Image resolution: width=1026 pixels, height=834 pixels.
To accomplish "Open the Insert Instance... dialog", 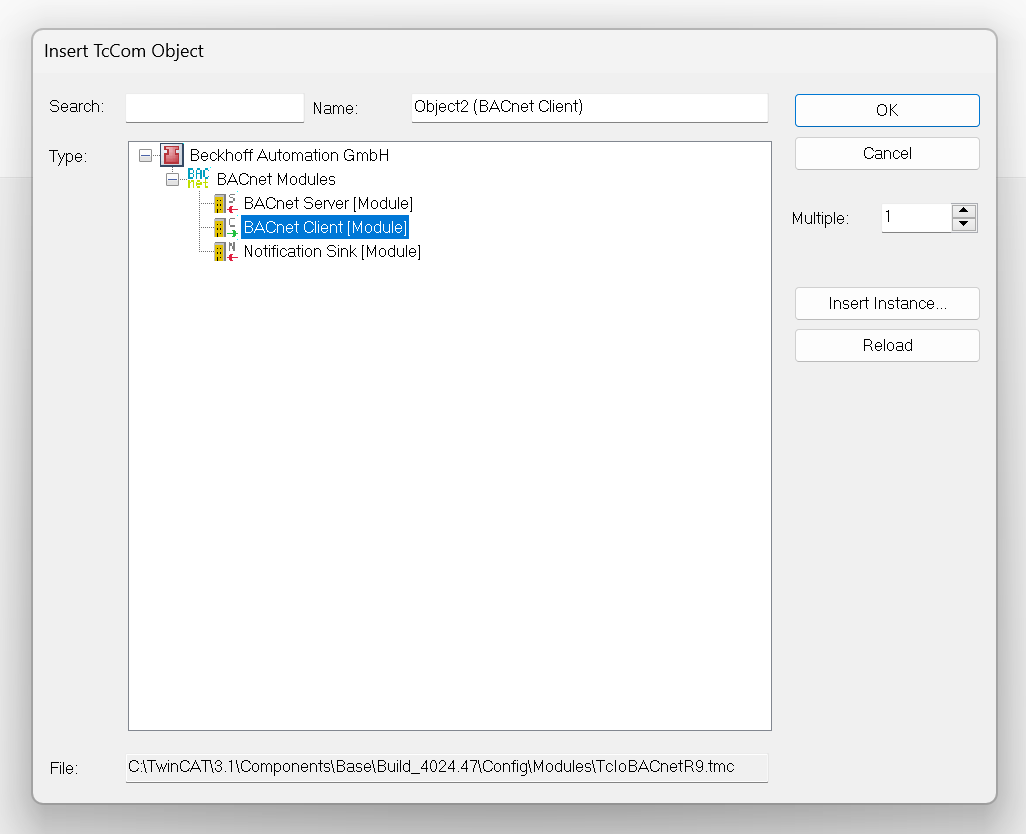I will click(887, 304).
